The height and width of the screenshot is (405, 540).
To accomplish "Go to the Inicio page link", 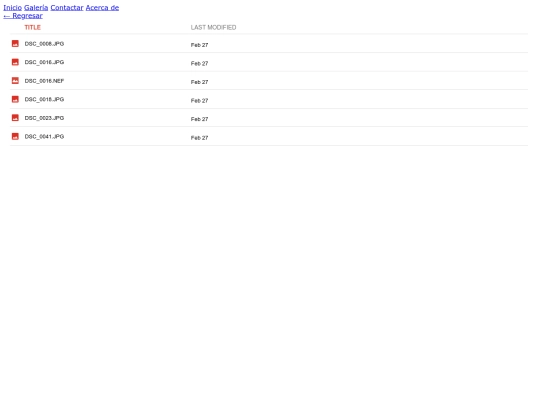I will point(12,8).
